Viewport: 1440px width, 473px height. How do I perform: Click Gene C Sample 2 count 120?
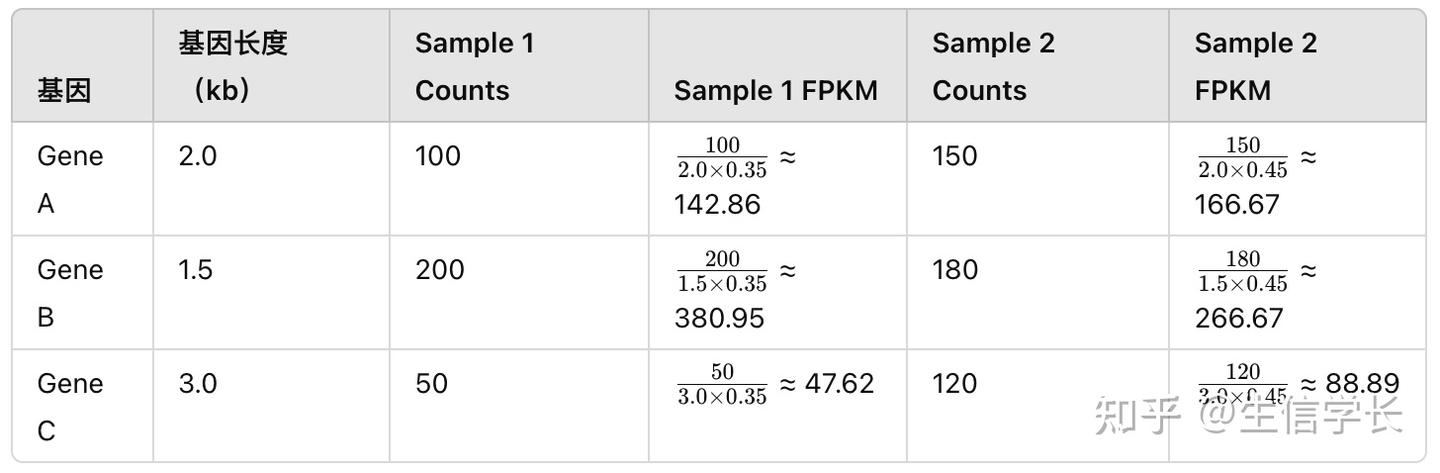click(x=954, y=384)
